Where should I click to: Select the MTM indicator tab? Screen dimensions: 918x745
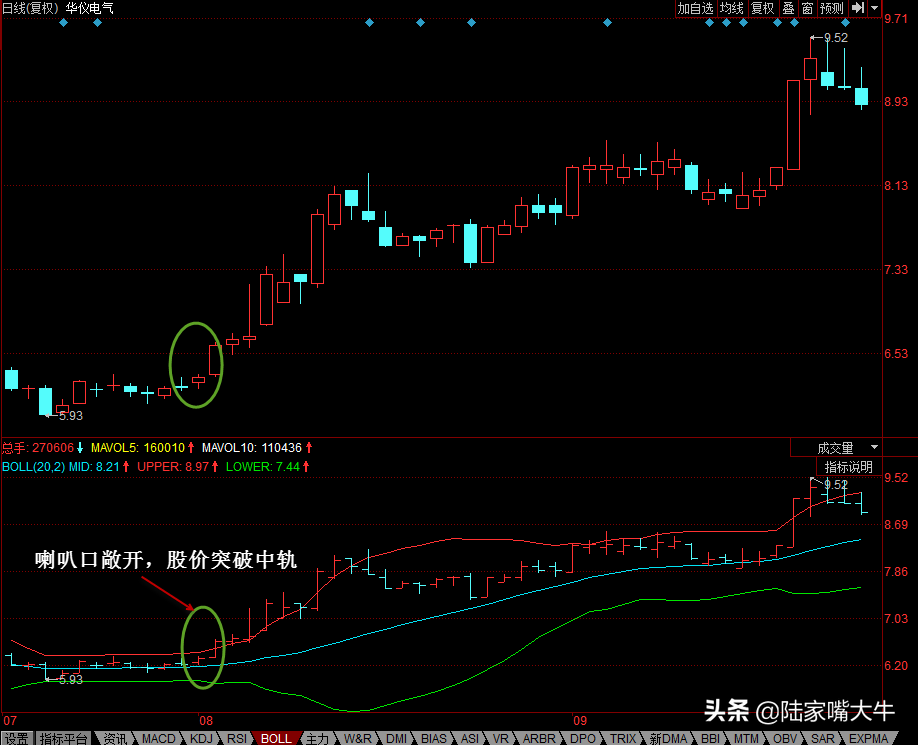tap(746, 738)
